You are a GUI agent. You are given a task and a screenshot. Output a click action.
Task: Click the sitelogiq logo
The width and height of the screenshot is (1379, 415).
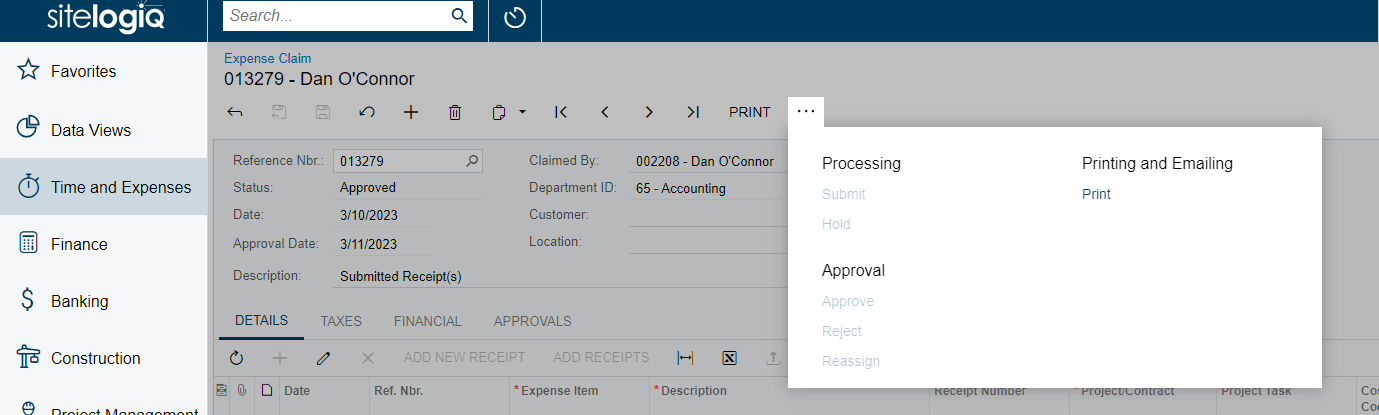[x=106, y=18]
